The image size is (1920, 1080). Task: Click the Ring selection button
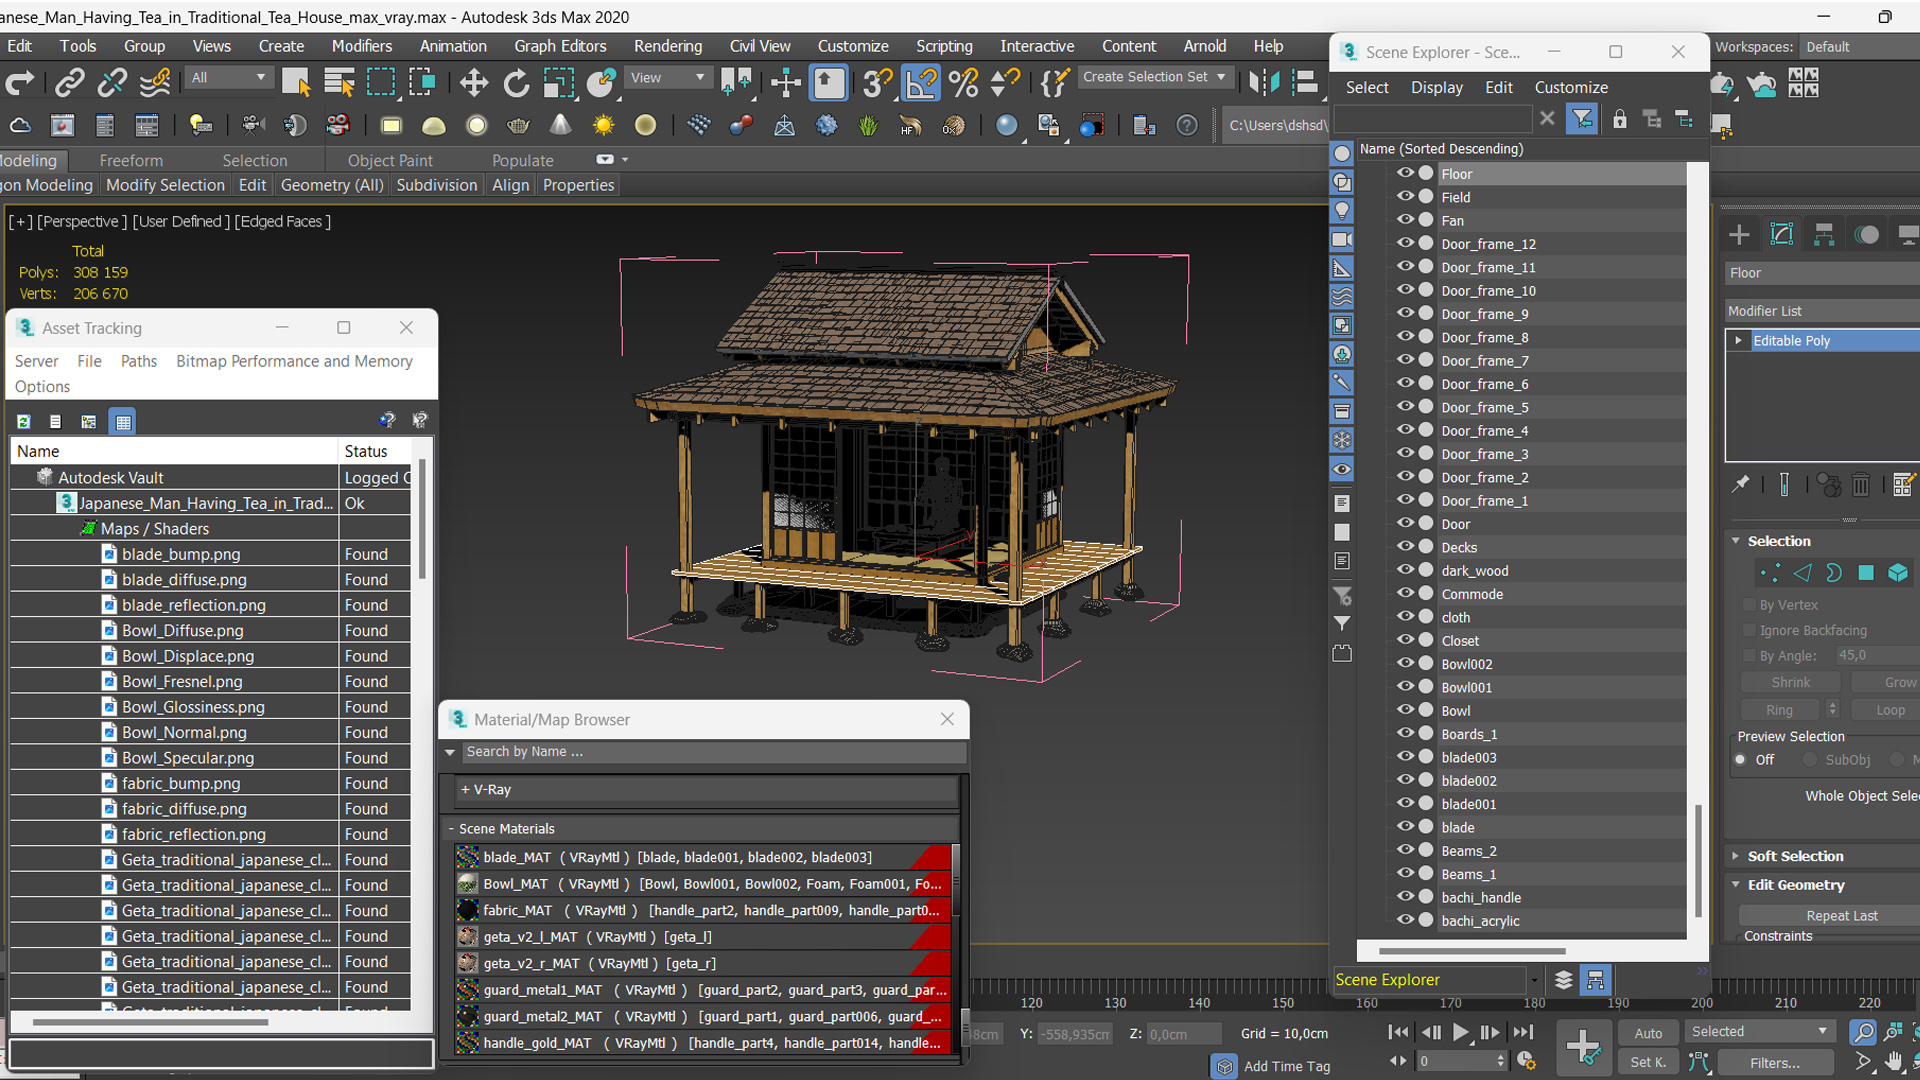(1780, 710)
